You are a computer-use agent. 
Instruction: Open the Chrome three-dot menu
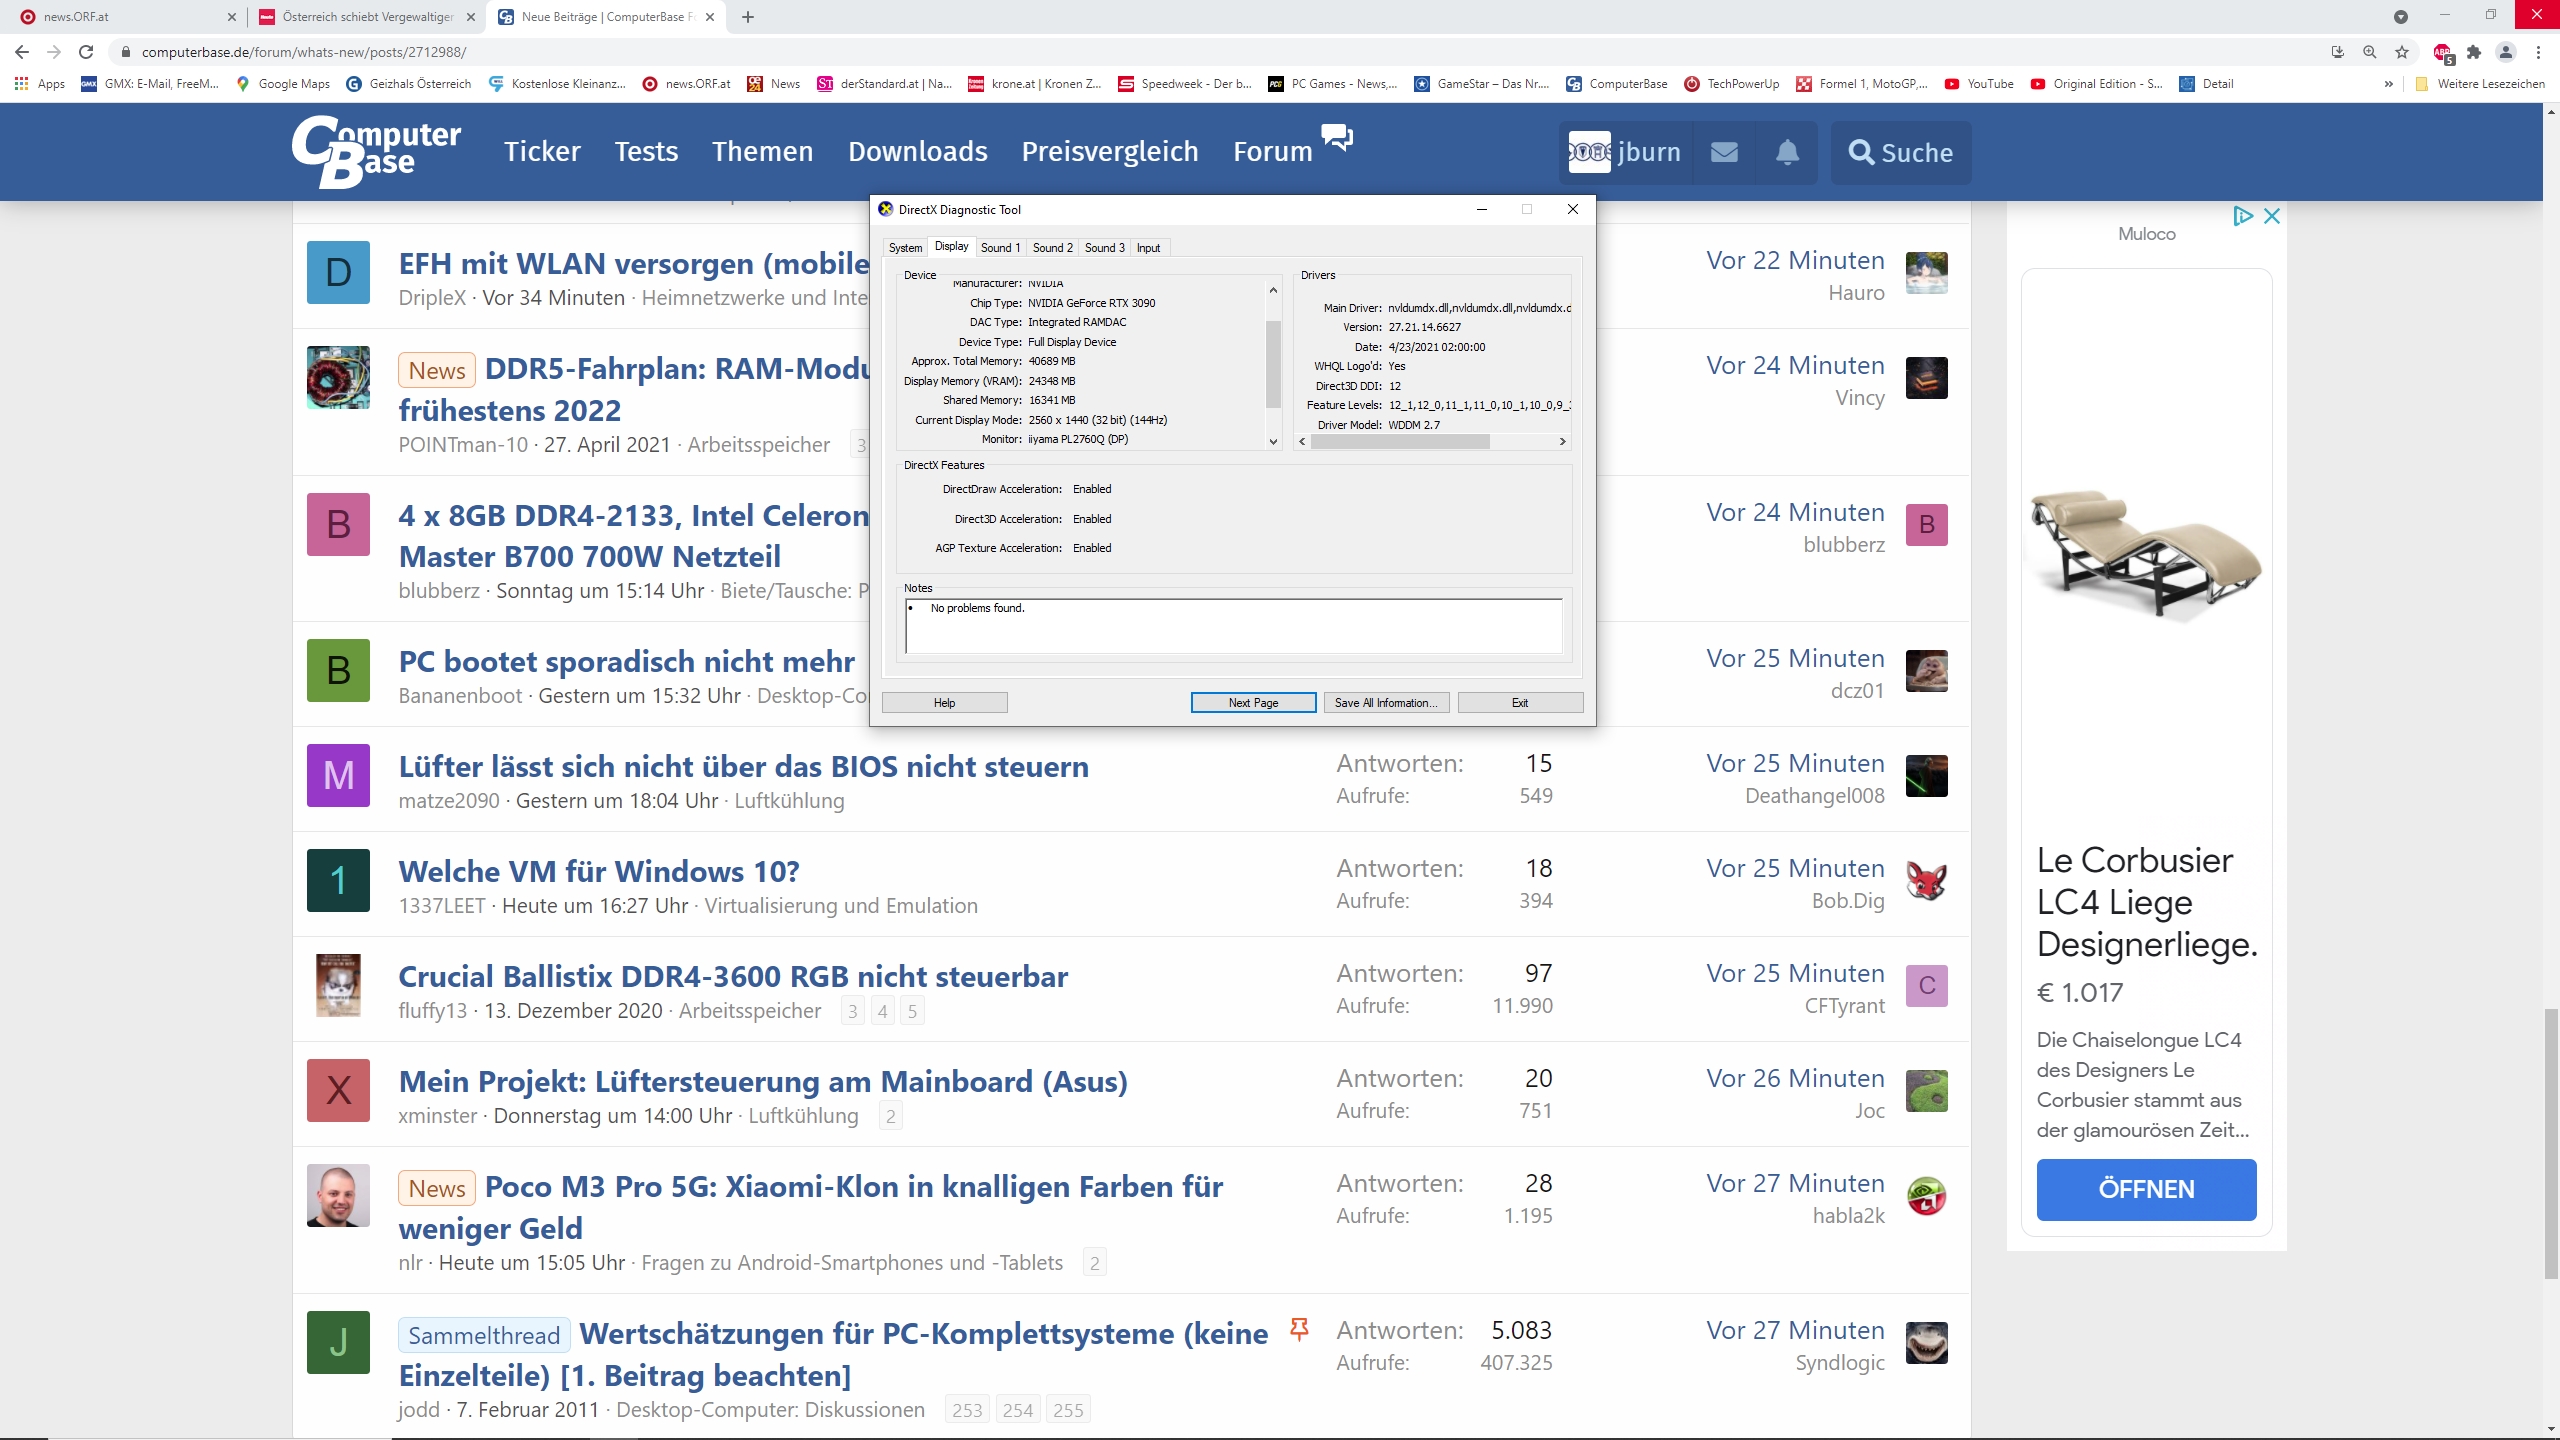[2538, 52]
